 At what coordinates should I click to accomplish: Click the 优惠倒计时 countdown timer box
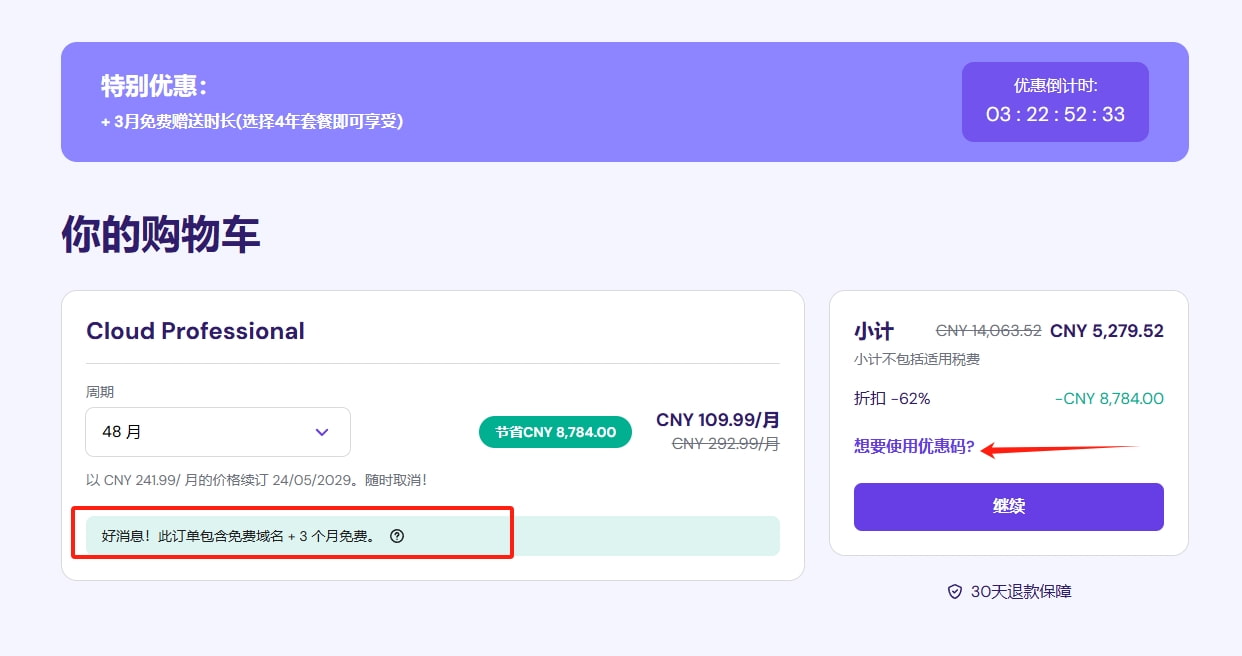point(1055,101)
